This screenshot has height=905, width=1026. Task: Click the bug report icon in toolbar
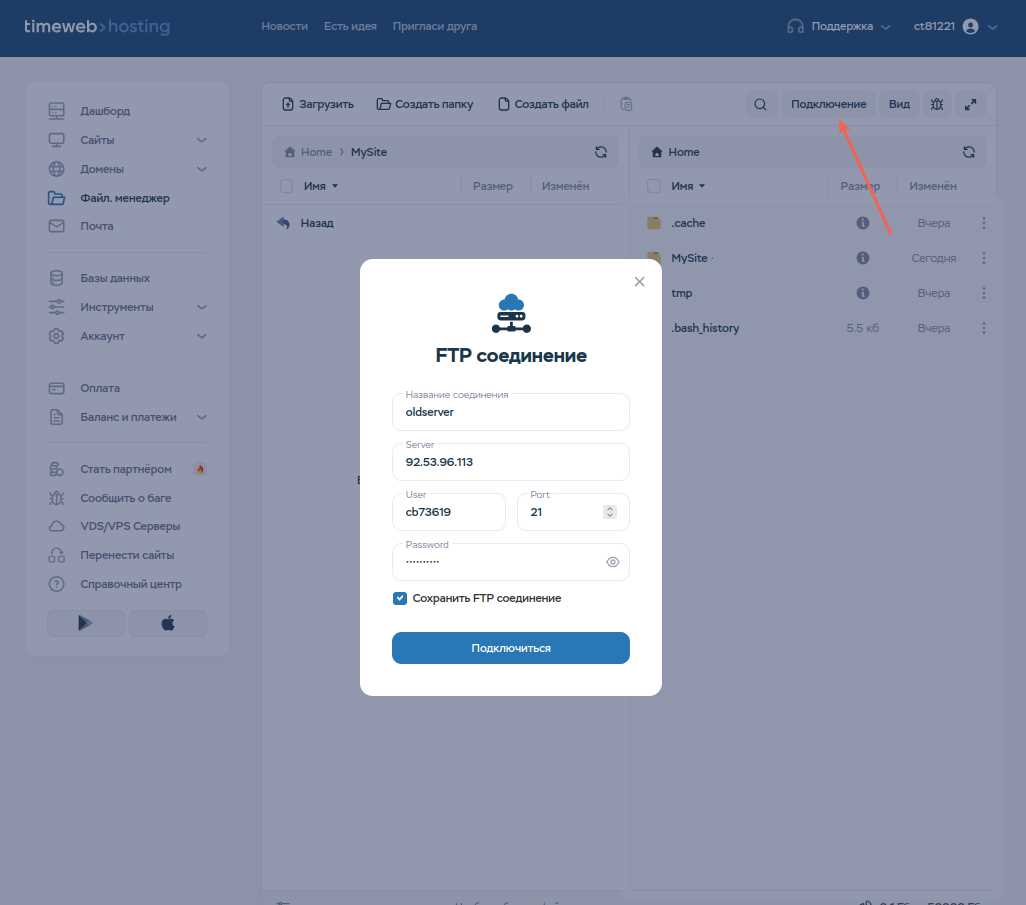[x=936, y=104]
